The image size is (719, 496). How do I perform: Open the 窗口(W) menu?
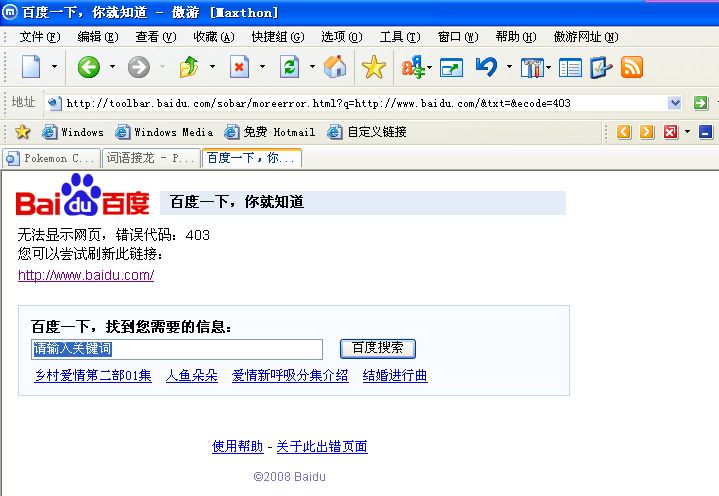coord(458,37)
